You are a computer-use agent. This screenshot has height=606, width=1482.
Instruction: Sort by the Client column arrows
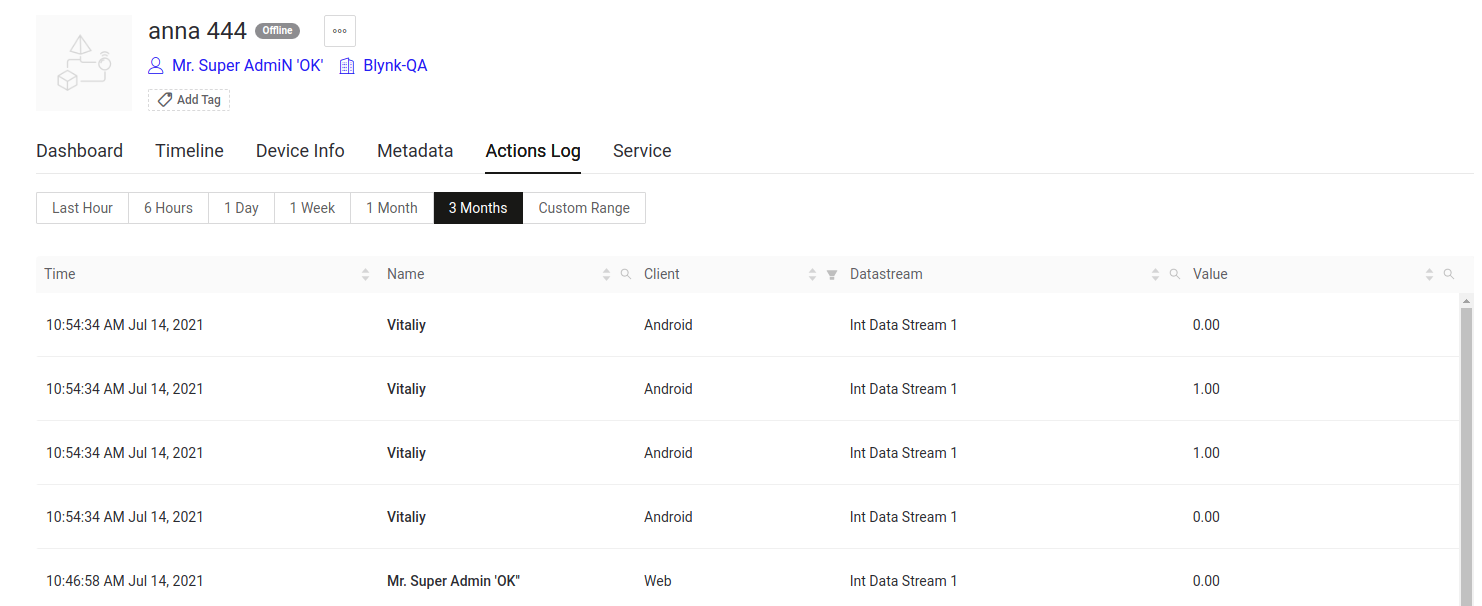tap(812, 274)
